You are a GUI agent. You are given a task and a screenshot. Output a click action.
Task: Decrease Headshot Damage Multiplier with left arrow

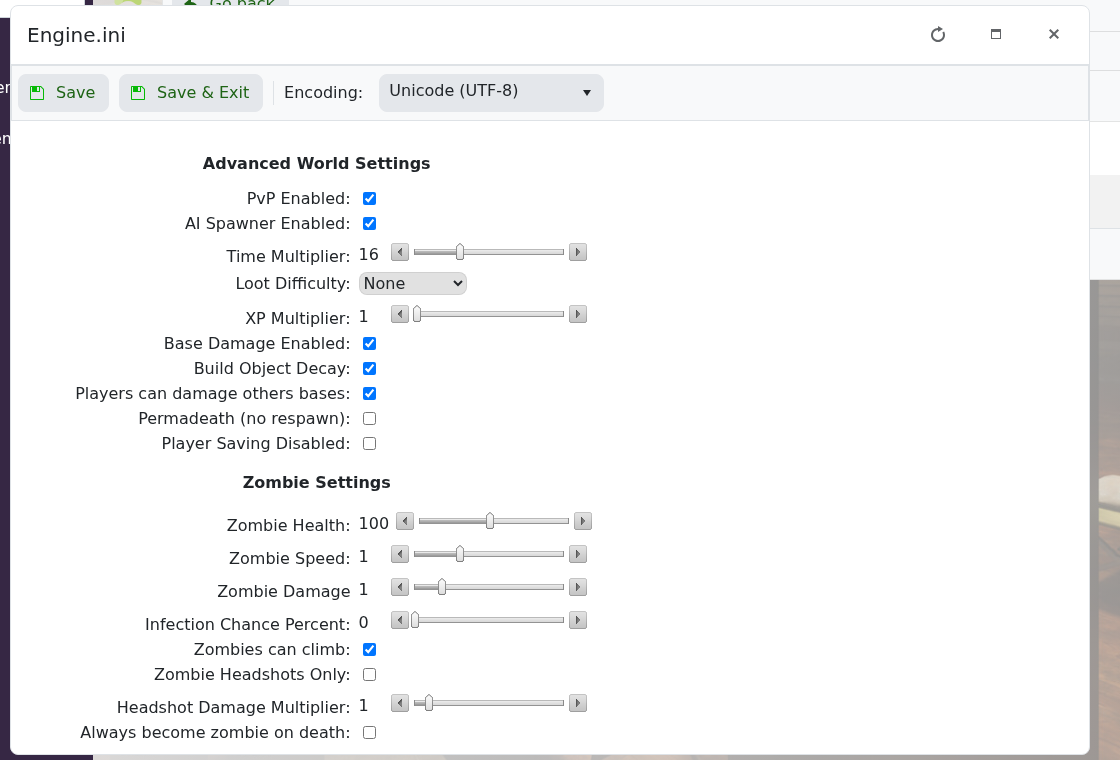(x=400, y=704)
